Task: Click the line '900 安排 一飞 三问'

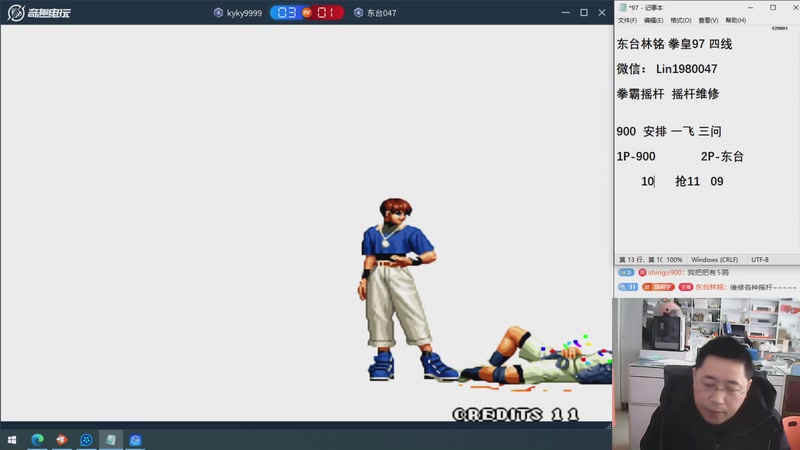Action: pyautogui.click(x=669, y=132)
